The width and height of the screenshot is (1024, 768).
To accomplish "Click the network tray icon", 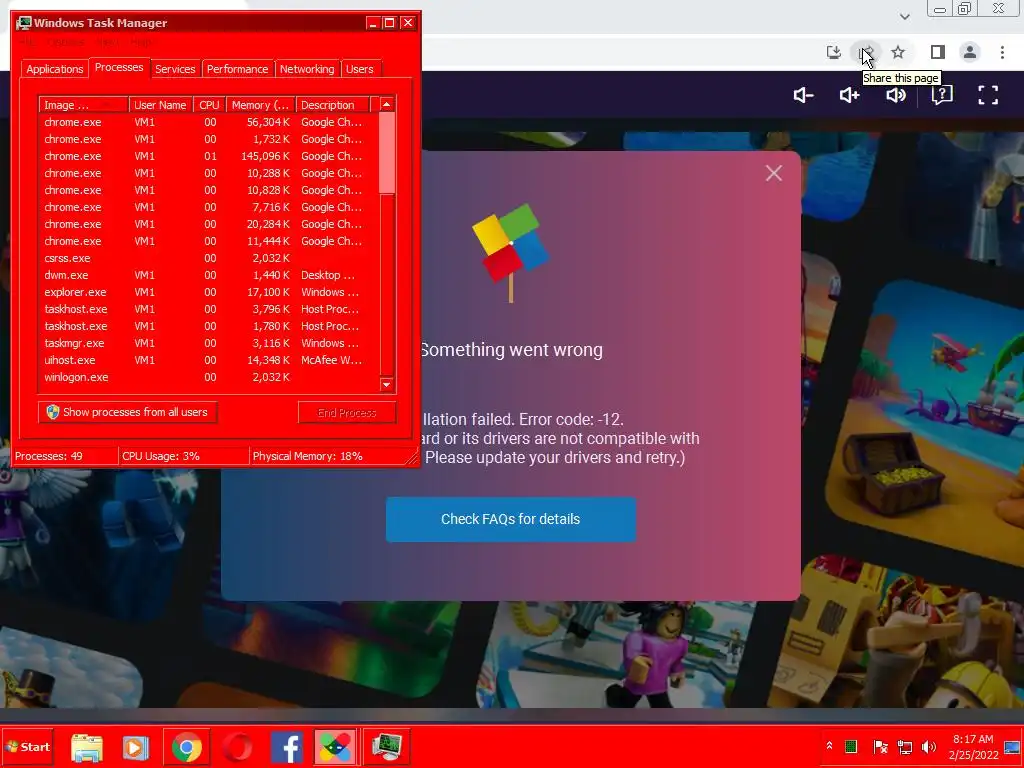I will click(904, 746).
